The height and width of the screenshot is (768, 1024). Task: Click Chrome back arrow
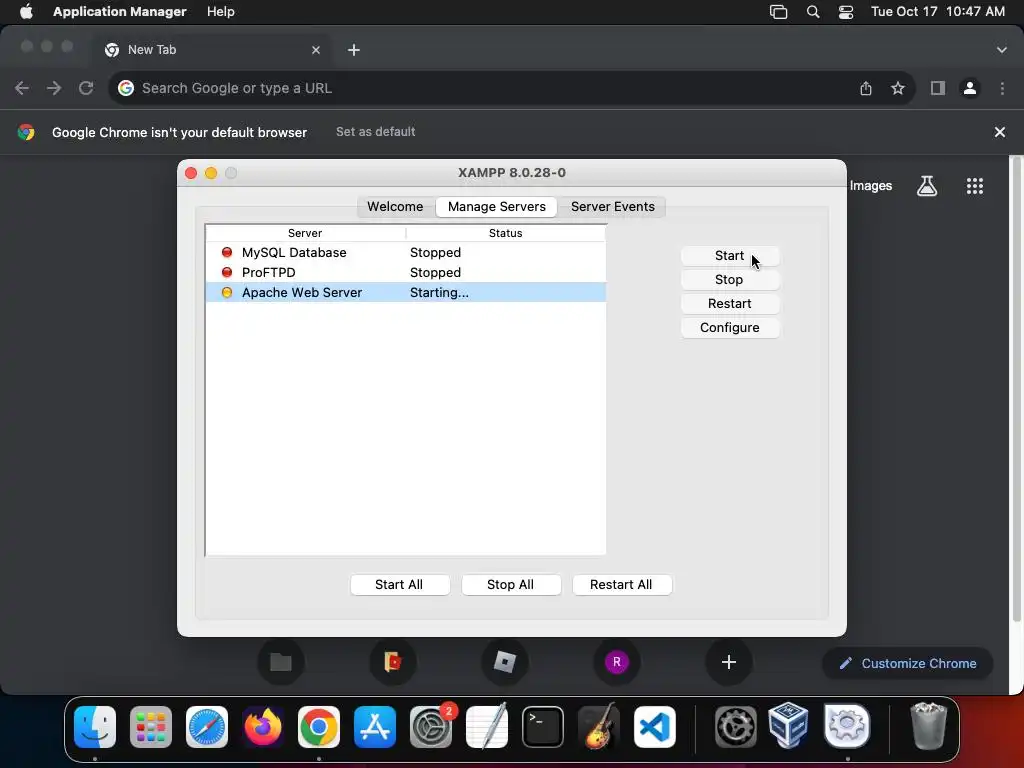pos(22,88)
